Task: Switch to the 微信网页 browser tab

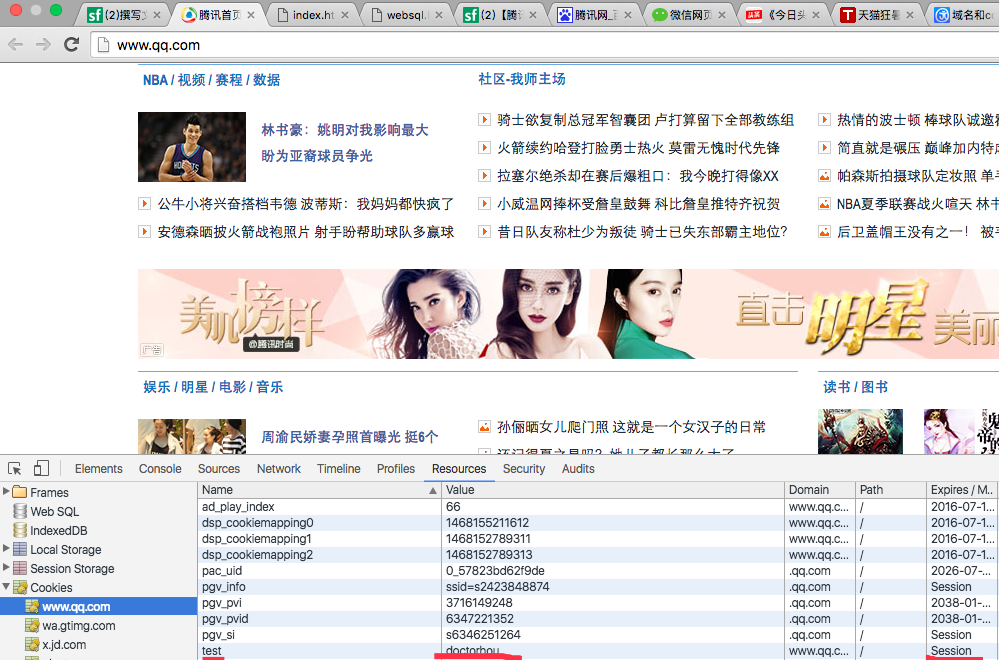Action: point(690,15)
